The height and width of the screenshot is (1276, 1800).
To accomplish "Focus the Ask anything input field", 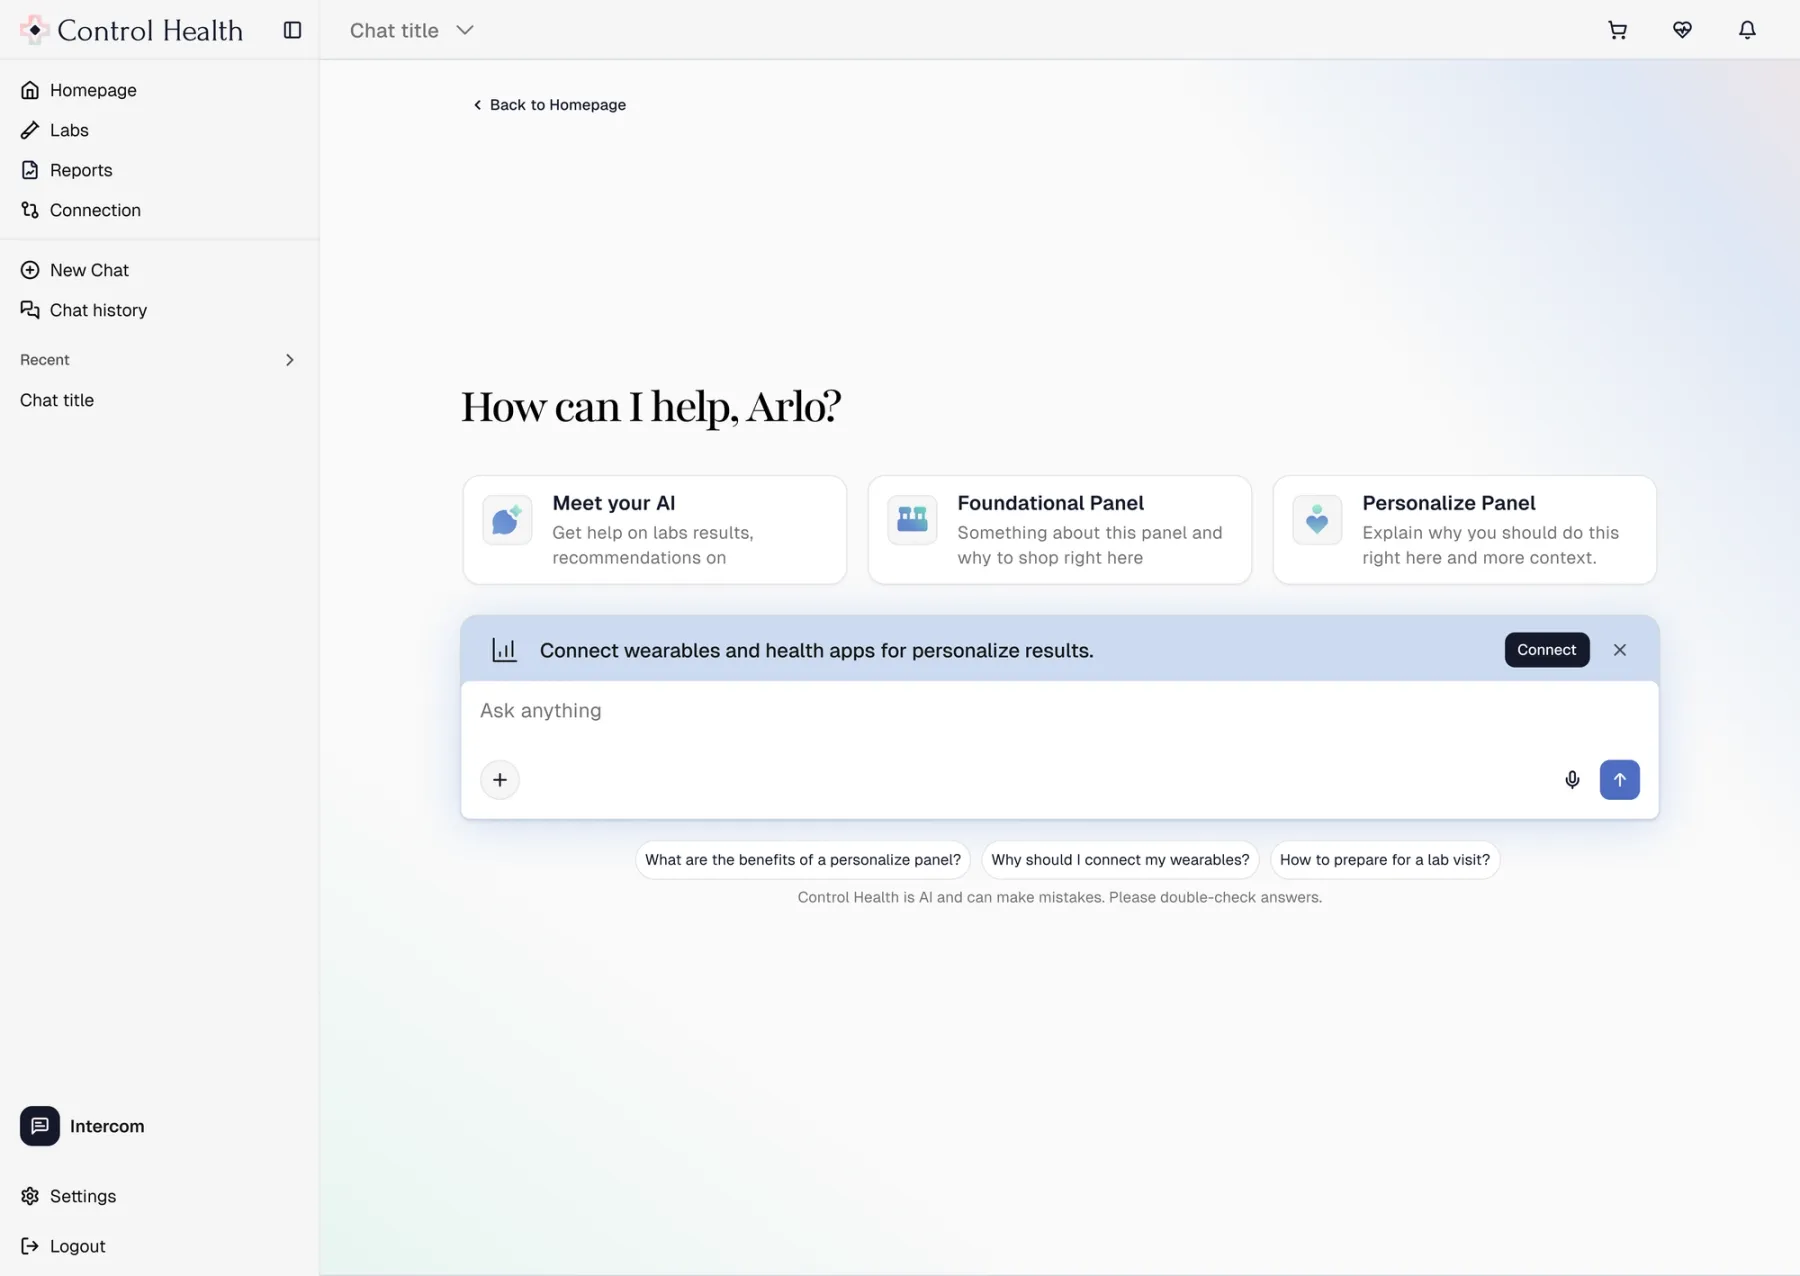I will pos(1059,711).
